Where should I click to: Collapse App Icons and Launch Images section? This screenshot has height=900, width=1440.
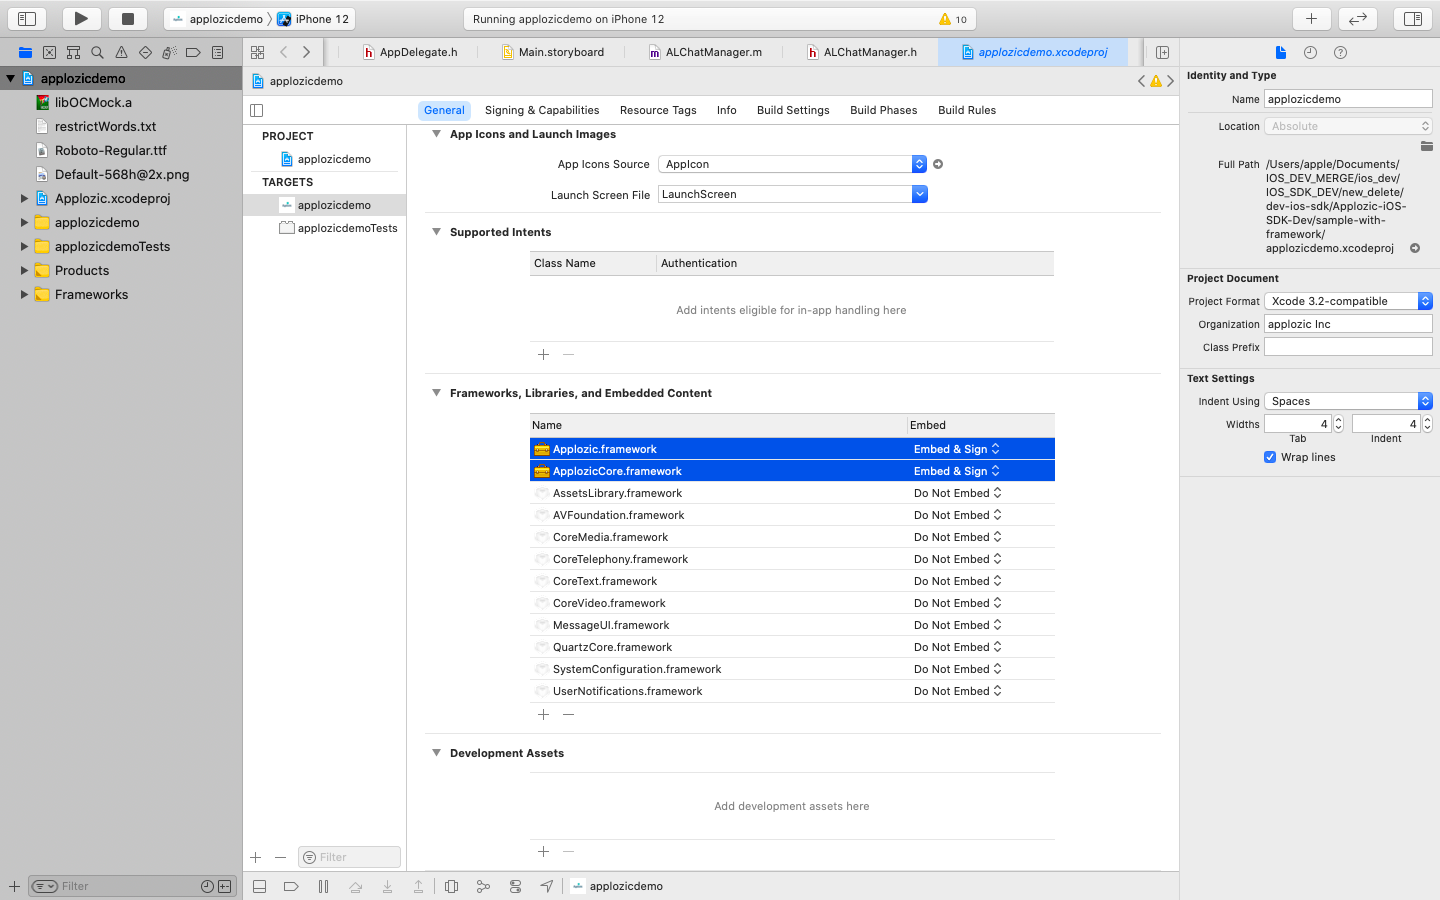click(x=436, y=134)
